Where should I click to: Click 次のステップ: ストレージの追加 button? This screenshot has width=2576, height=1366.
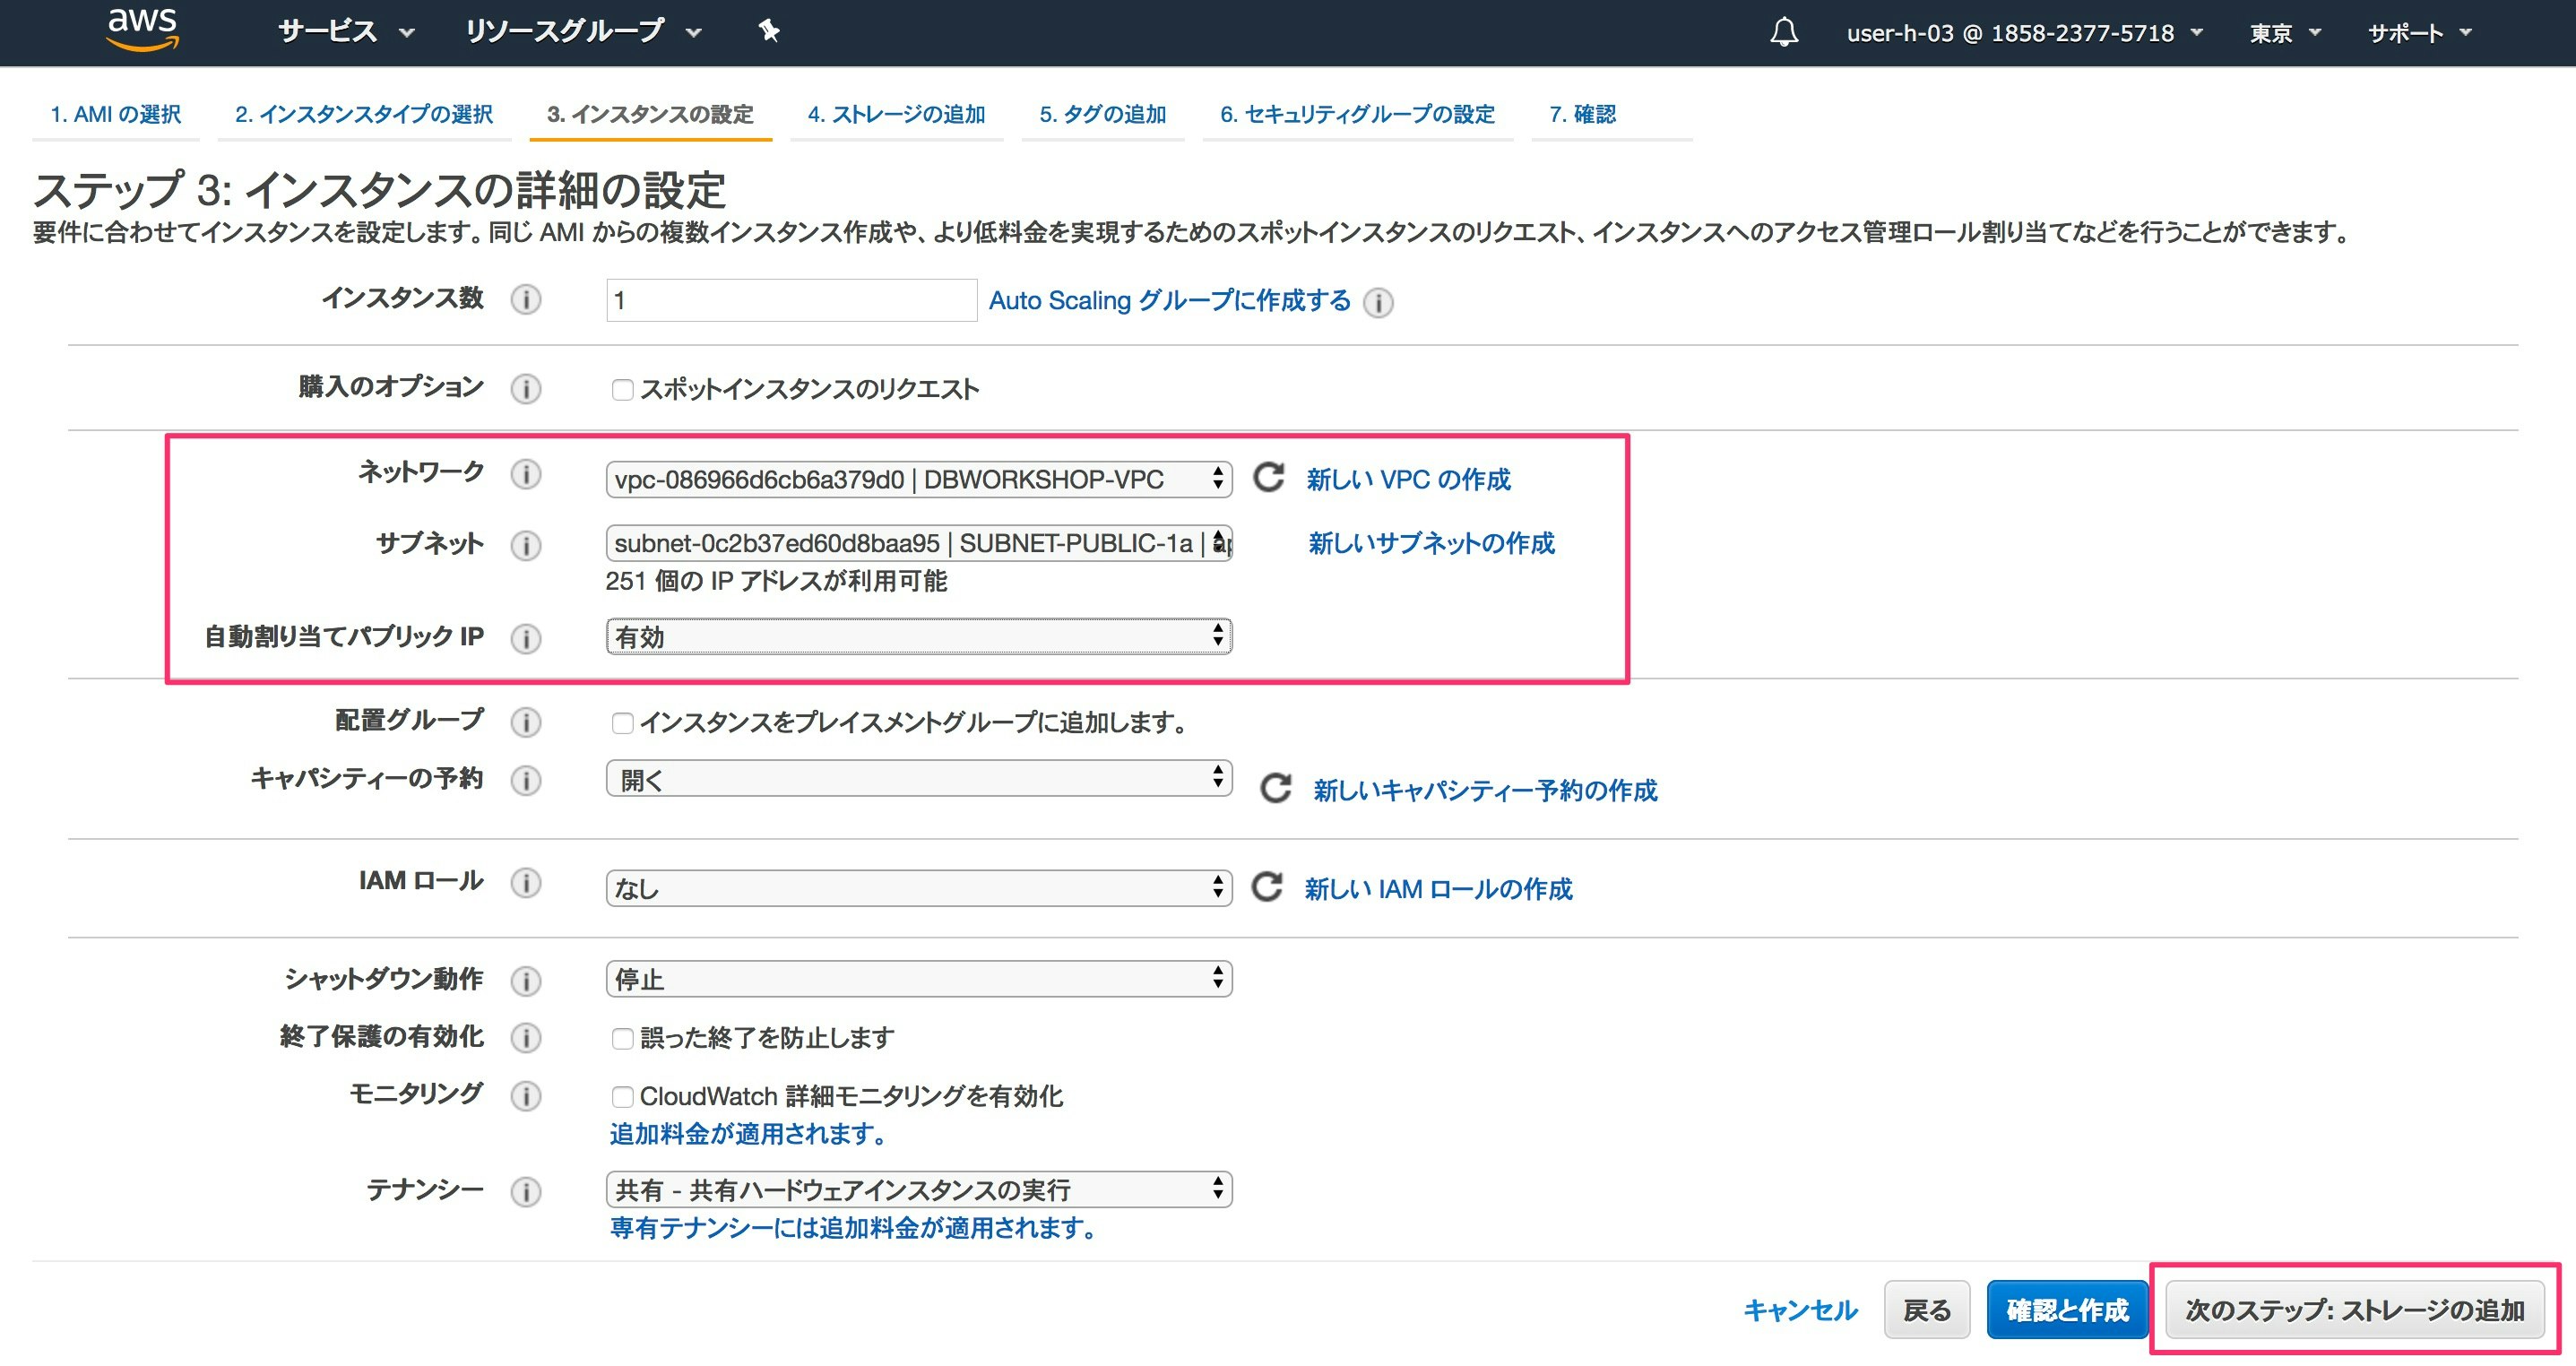(x=2354, y=1309)
